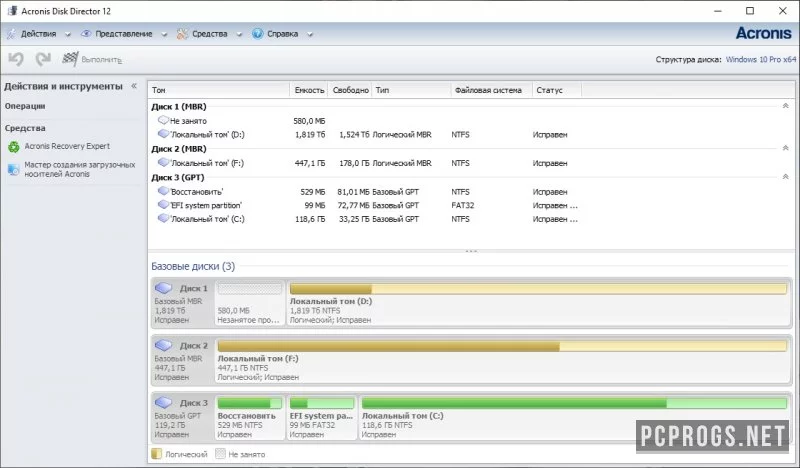
Task: Sort by the Свободно column header
Action: click(x=350, y=90)
